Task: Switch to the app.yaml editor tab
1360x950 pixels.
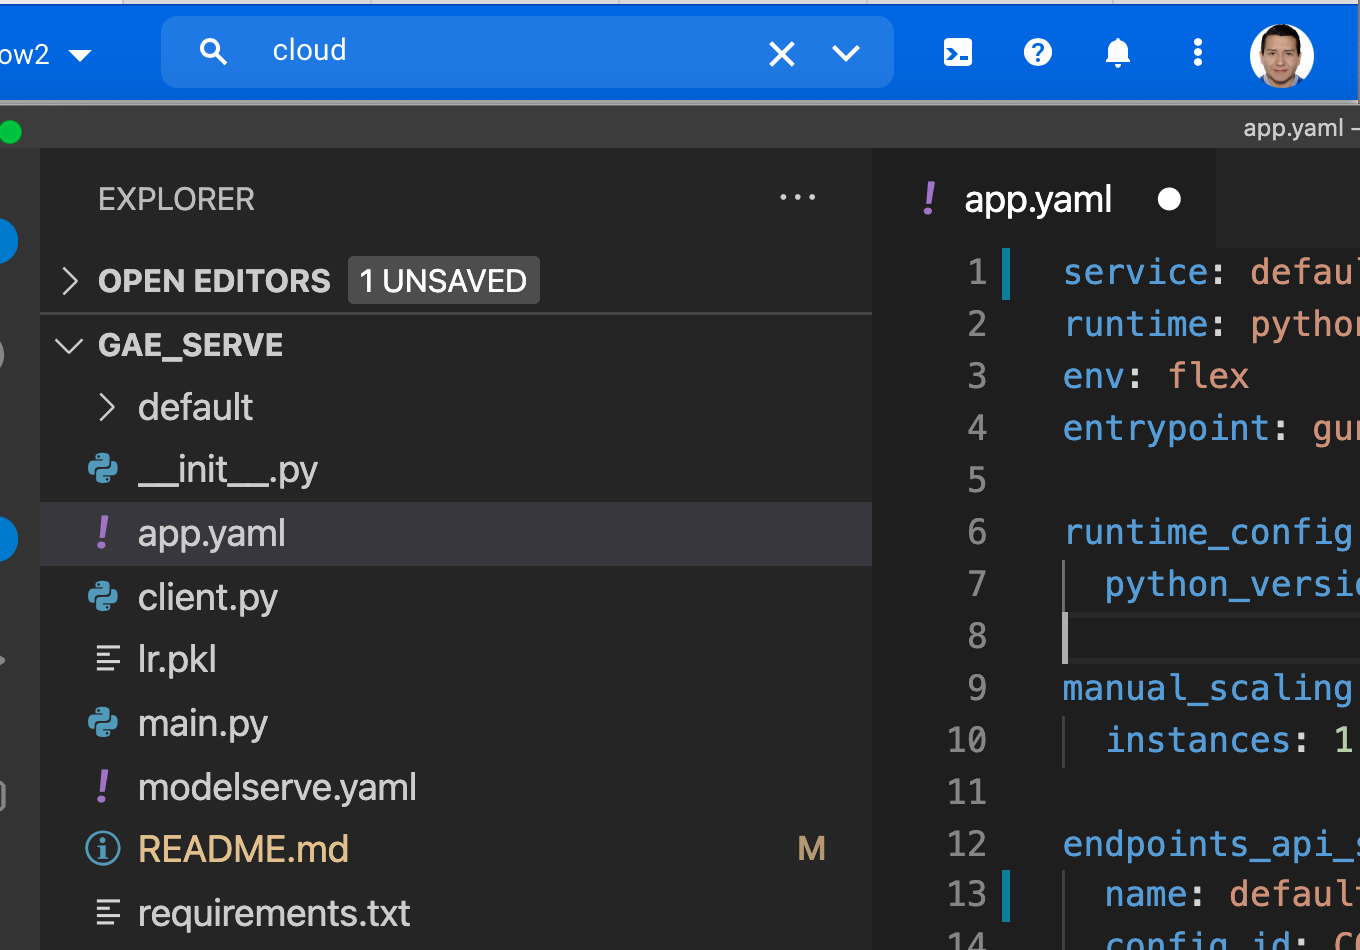Action: tap(1038, 200)
